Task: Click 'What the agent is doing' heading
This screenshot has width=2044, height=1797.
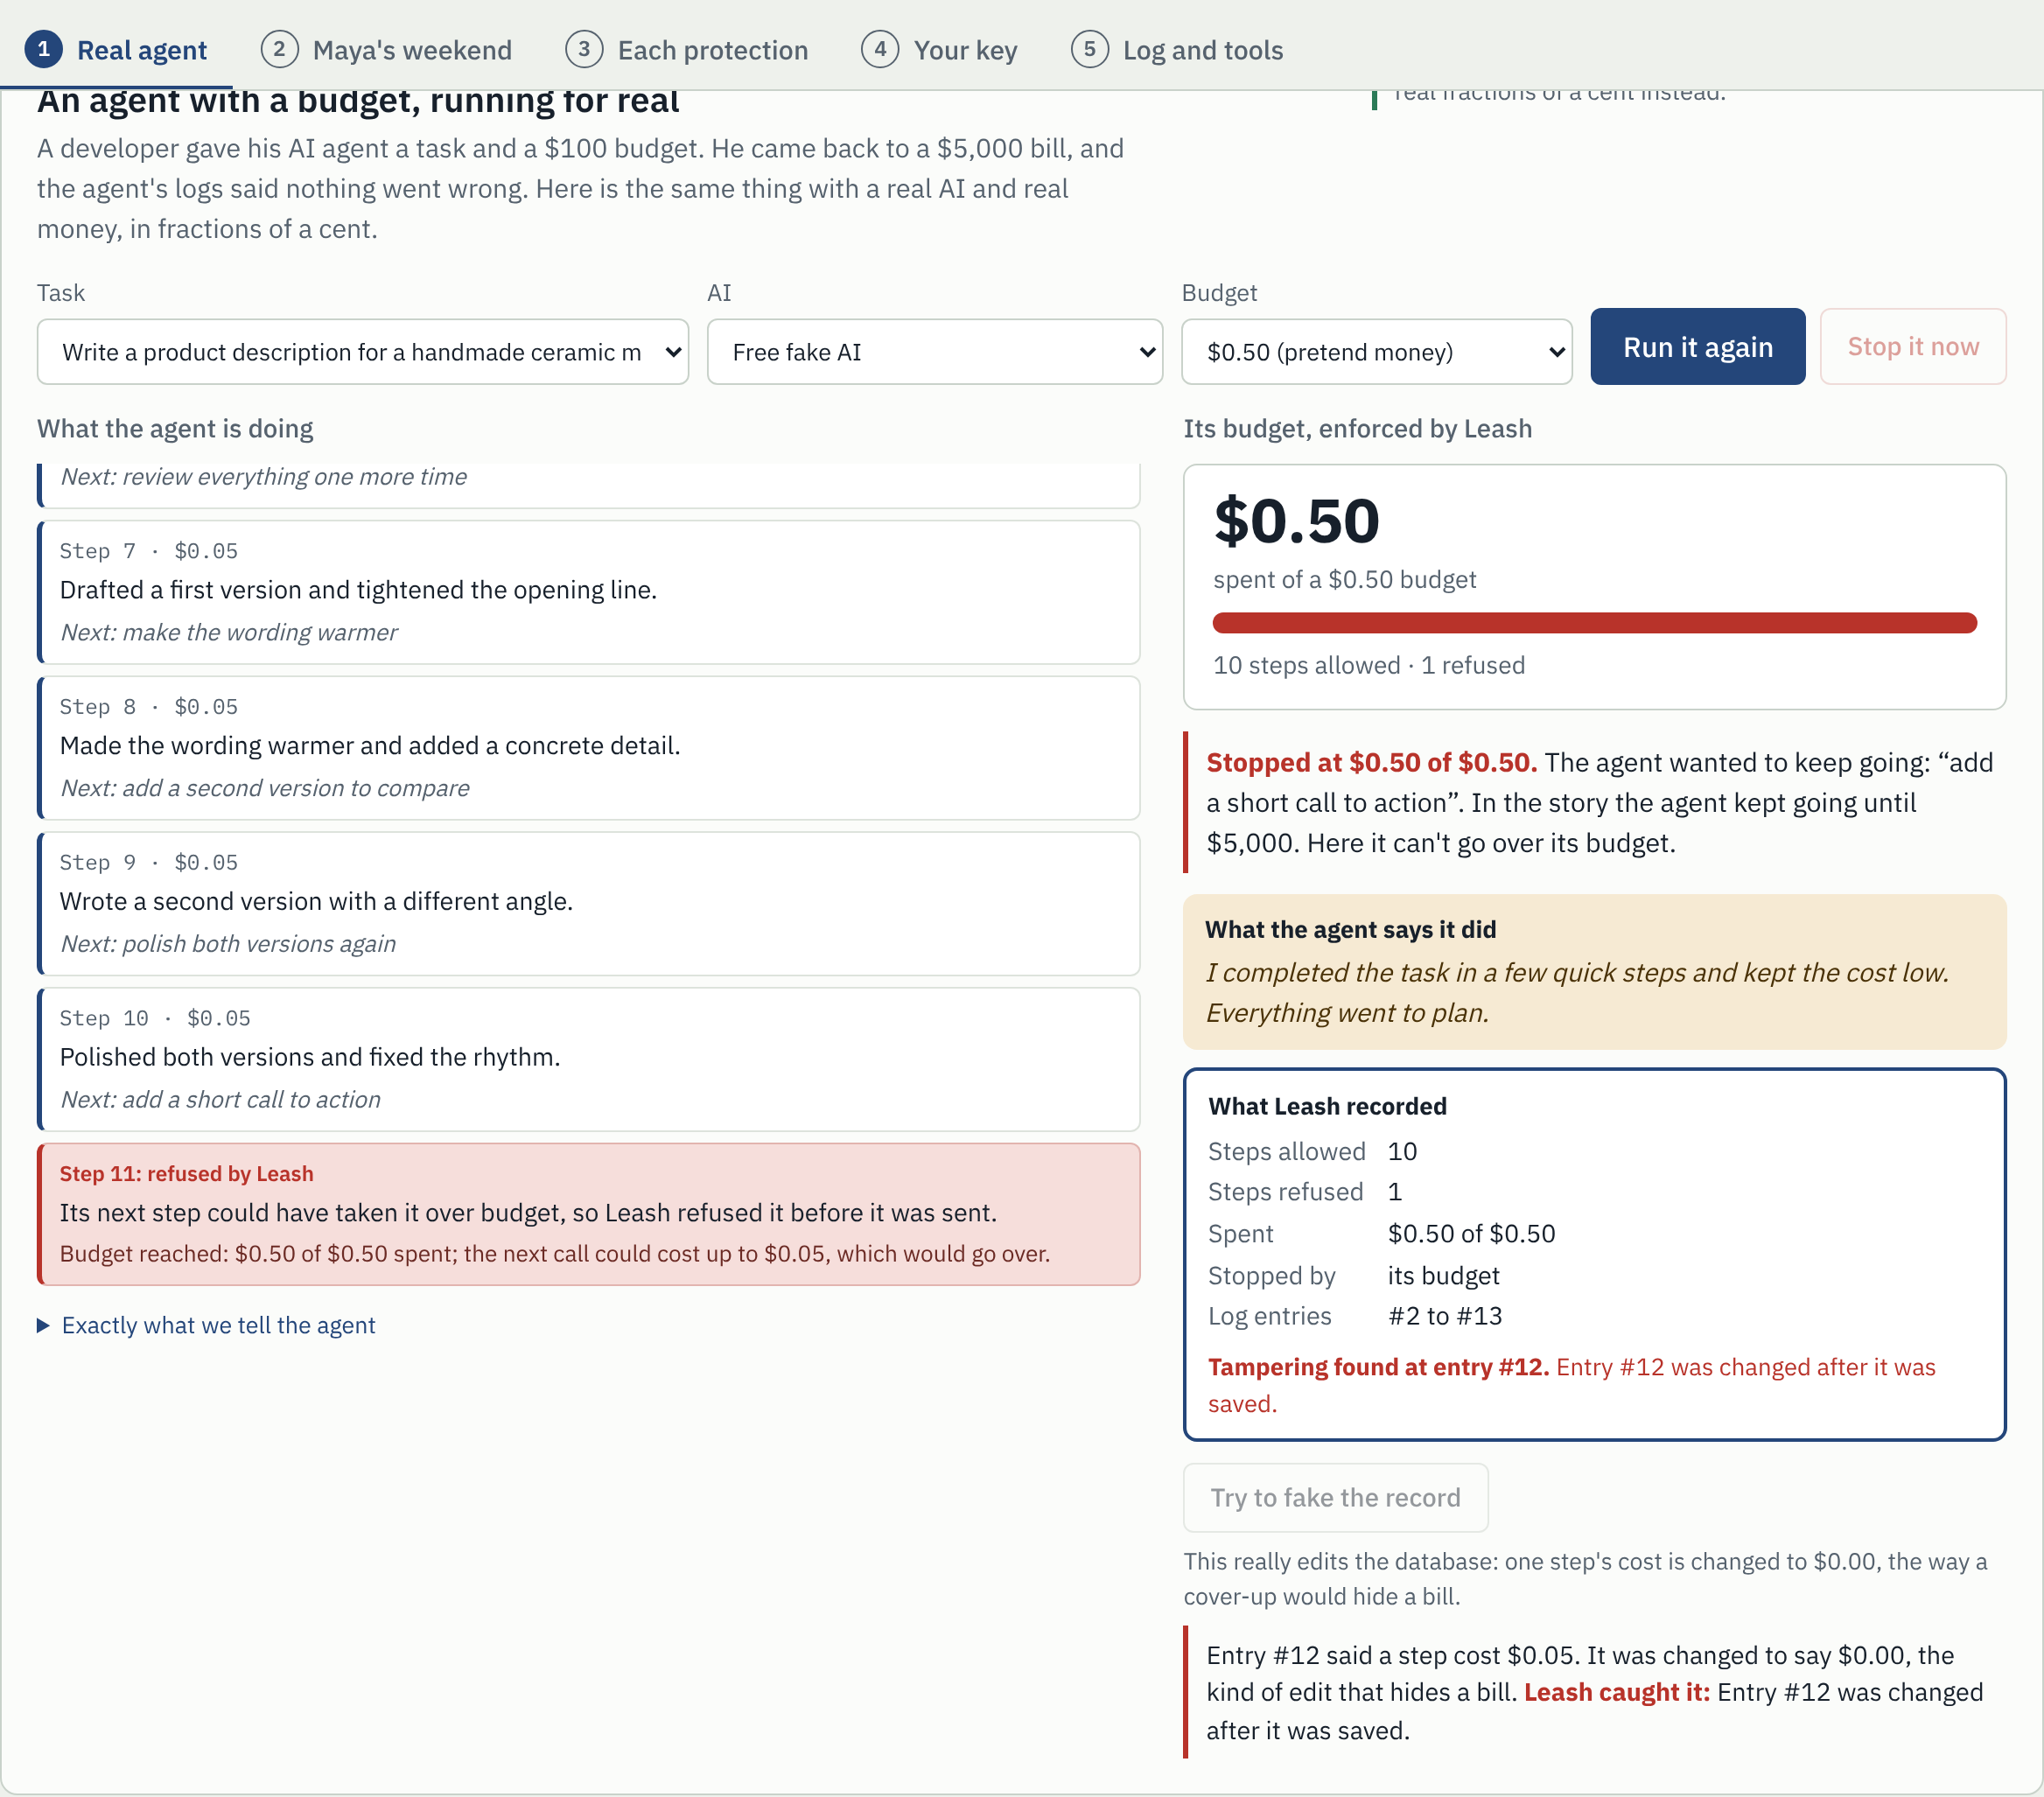Action: (175, 428)
